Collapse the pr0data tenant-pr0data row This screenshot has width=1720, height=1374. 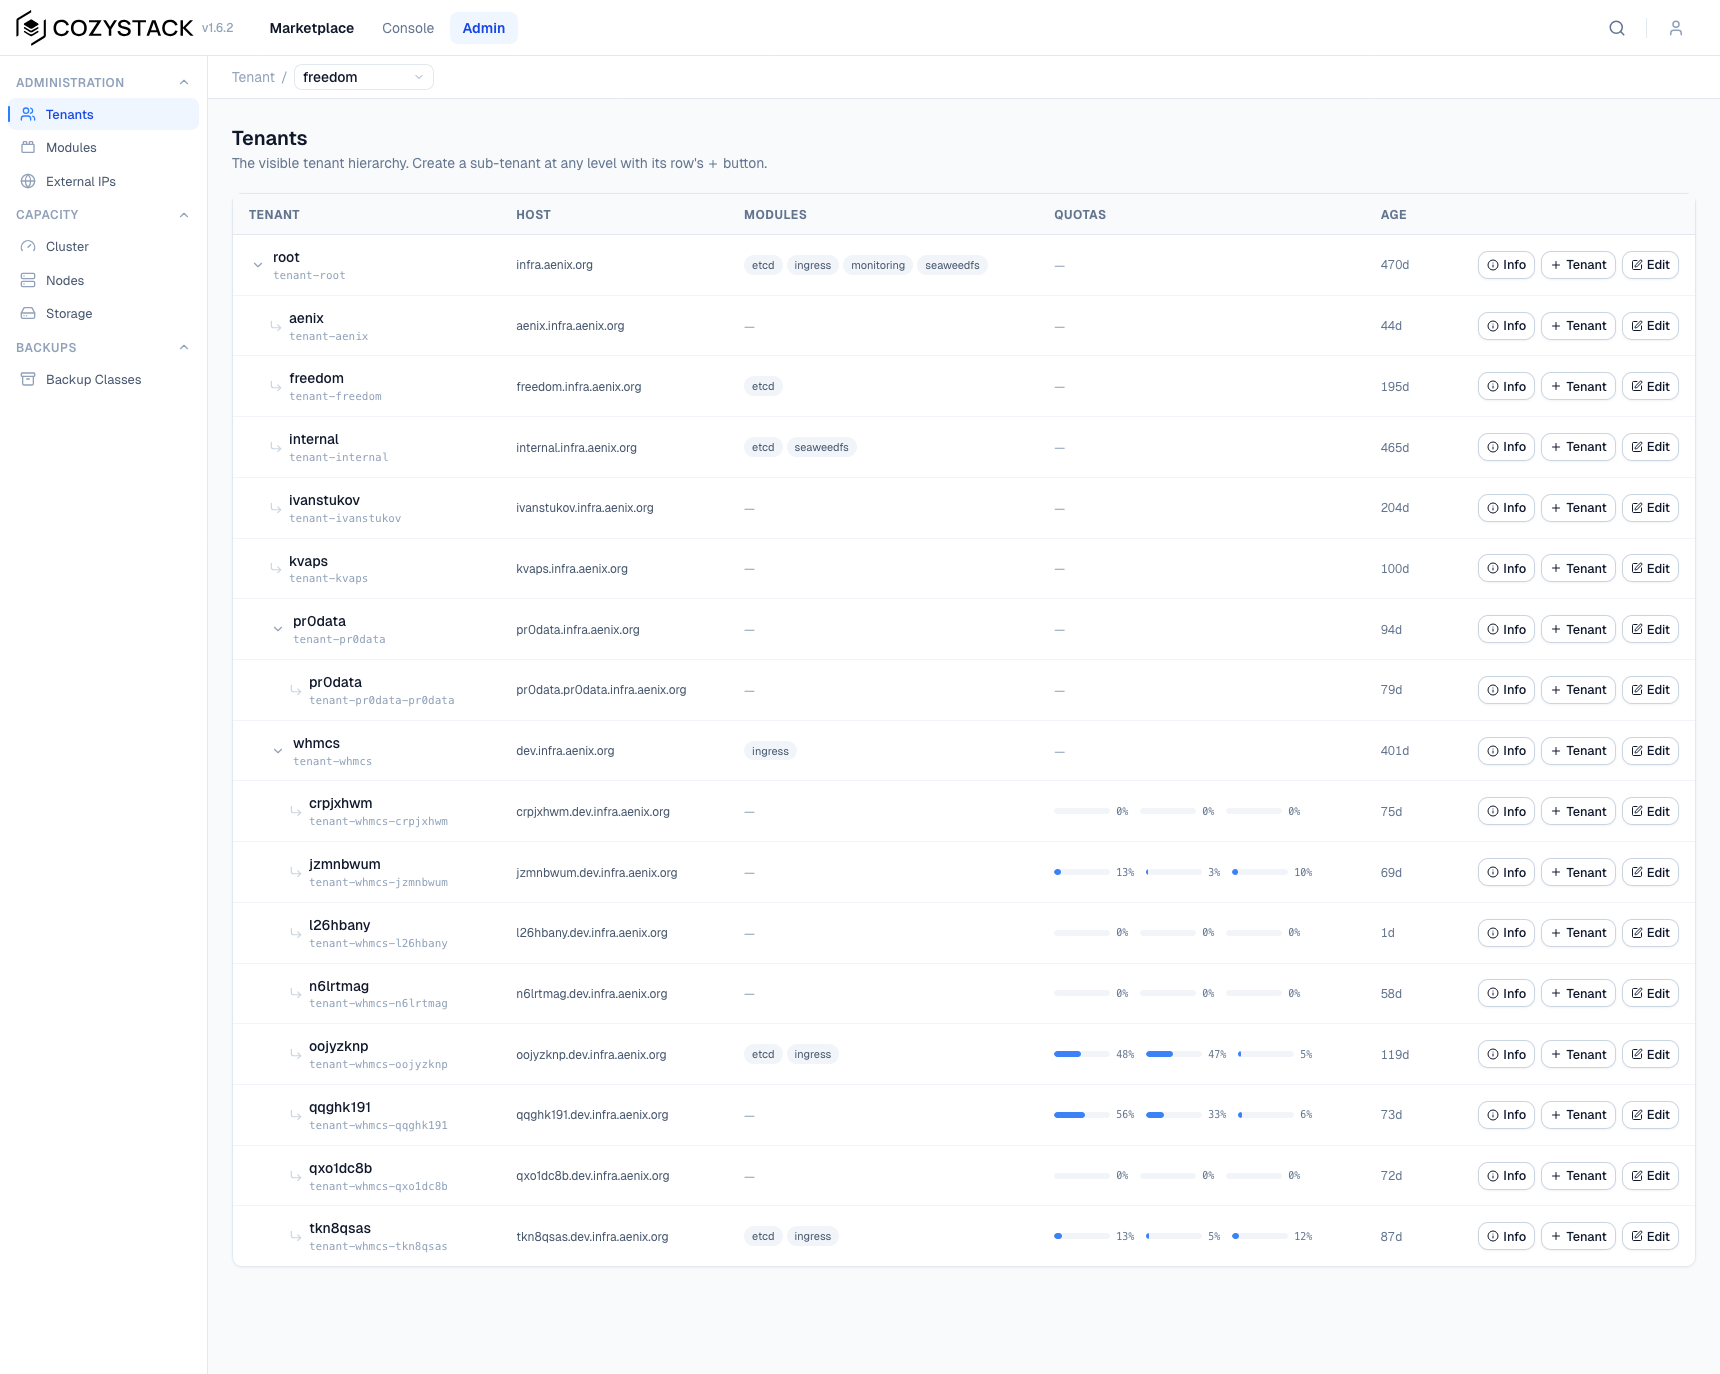(x=278, y=629)
